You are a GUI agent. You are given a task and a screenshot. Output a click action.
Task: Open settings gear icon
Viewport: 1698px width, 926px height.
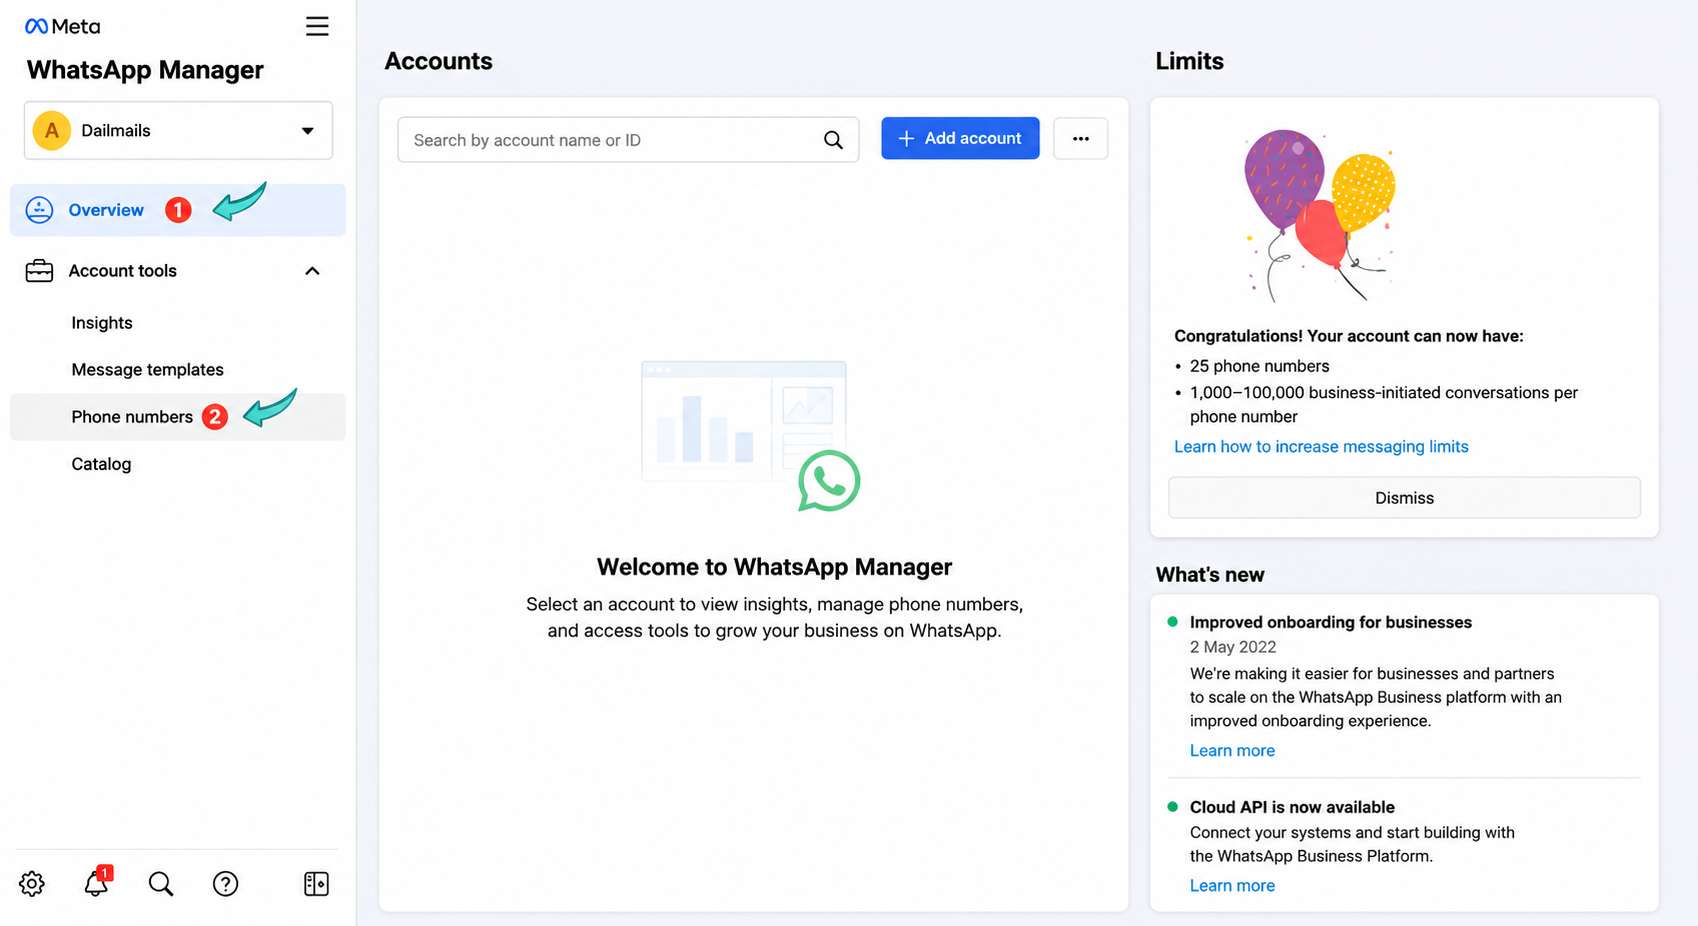pyautogui.click(x=32, y=884)
